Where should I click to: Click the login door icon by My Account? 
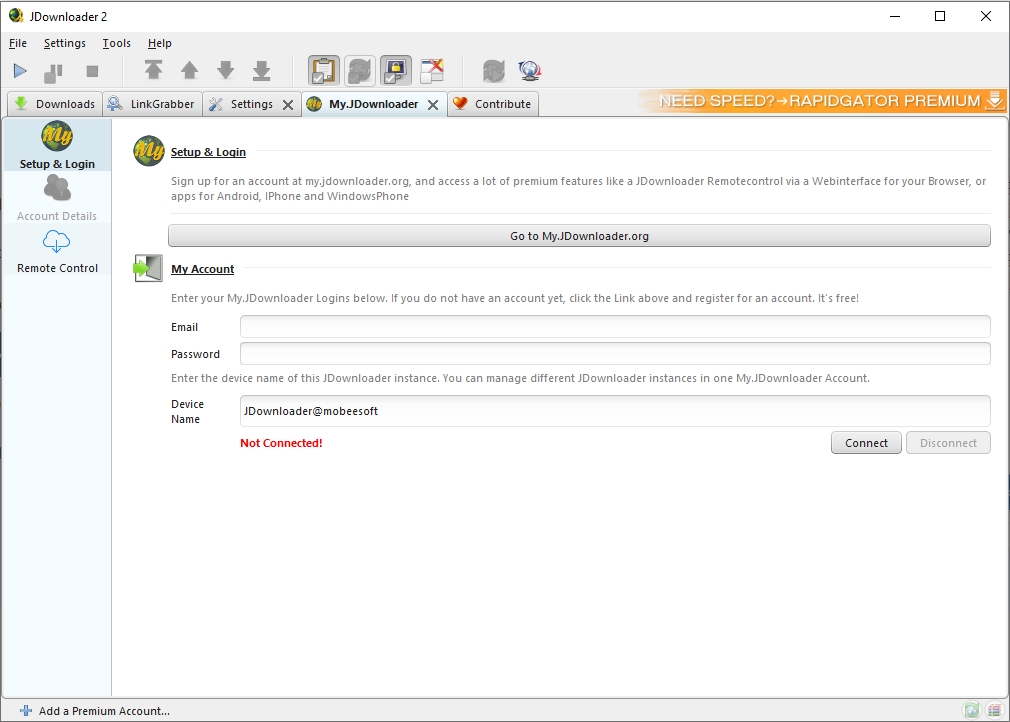tap(148, 268)
